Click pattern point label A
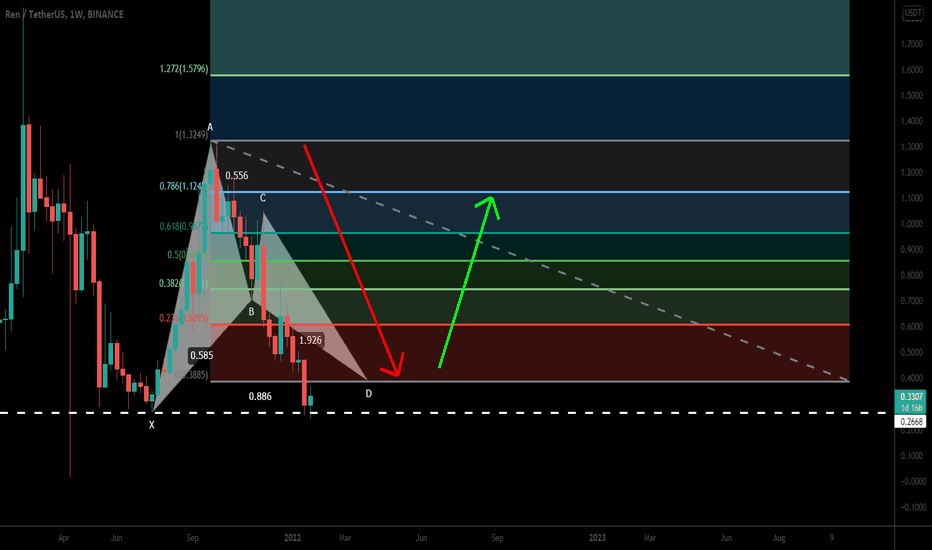The width and height of the screenshot is (932, 550). click(210, 127)
